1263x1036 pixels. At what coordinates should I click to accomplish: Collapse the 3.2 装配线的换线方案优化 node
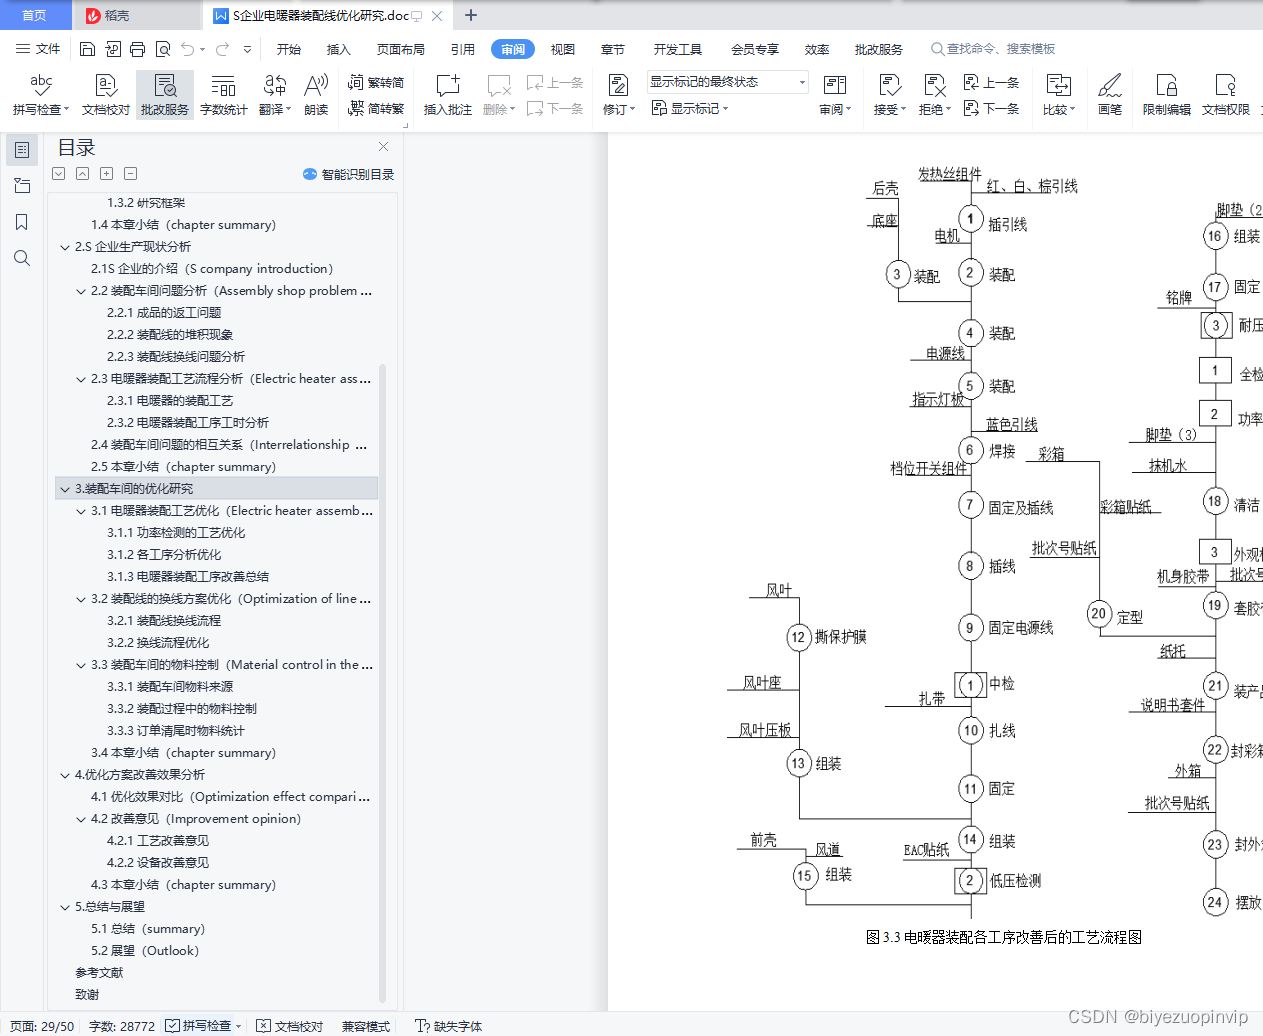(x=81, y=599)
